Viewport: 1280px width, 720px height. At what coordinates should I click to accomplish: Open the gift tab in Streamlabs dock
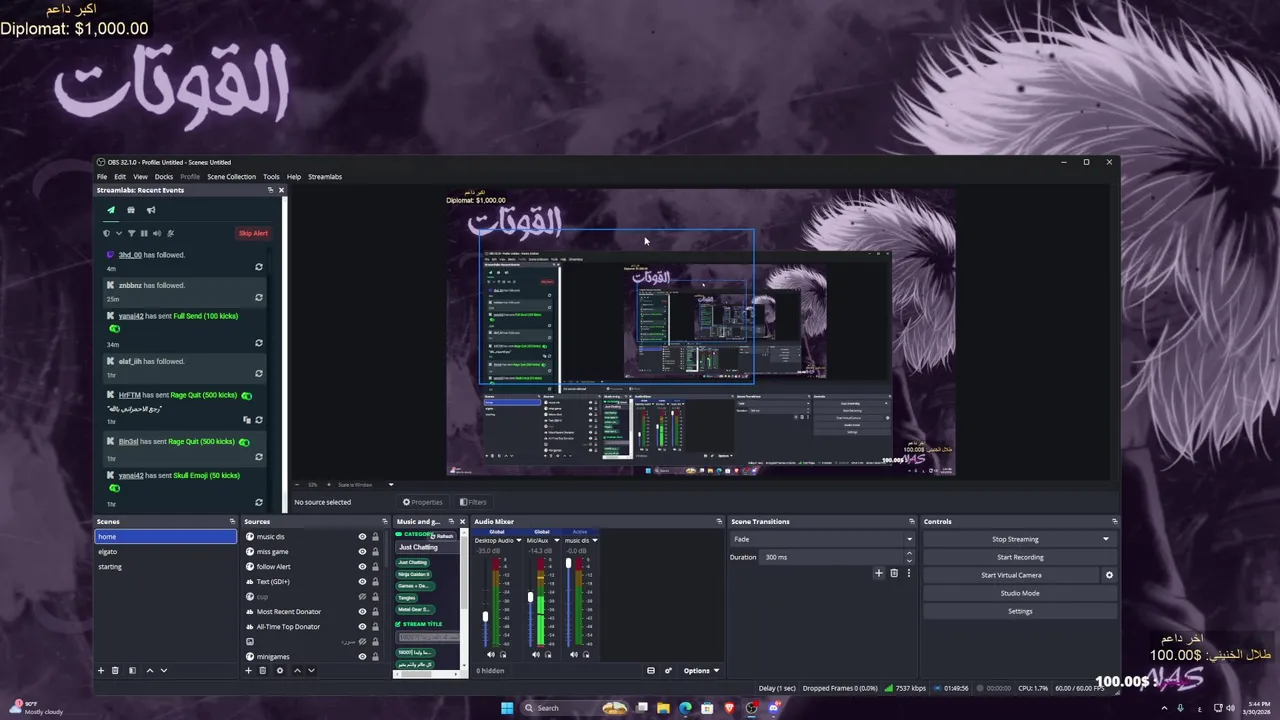pos(131,210)
